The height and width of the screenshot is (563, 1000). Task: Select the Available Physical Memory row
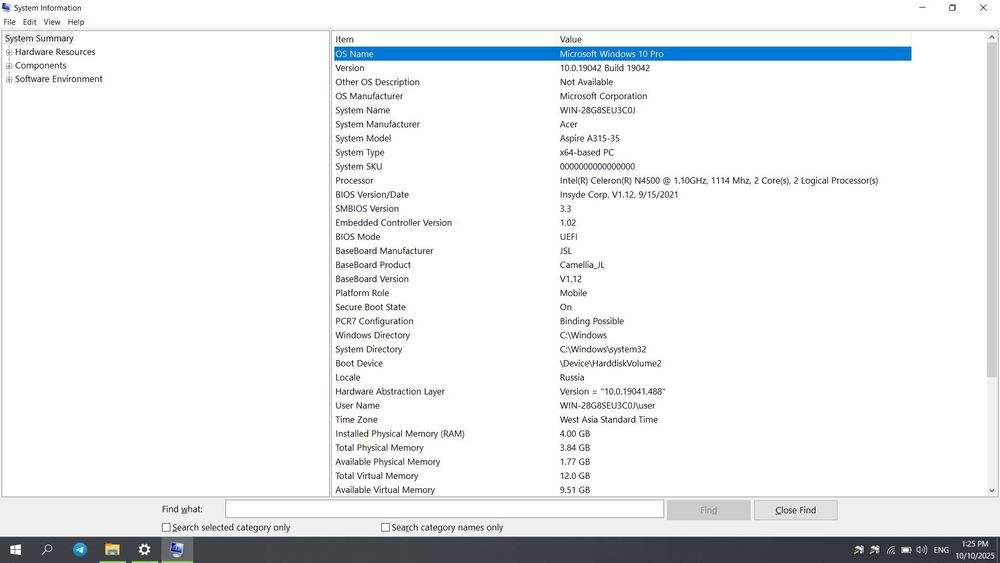[622, 462]
